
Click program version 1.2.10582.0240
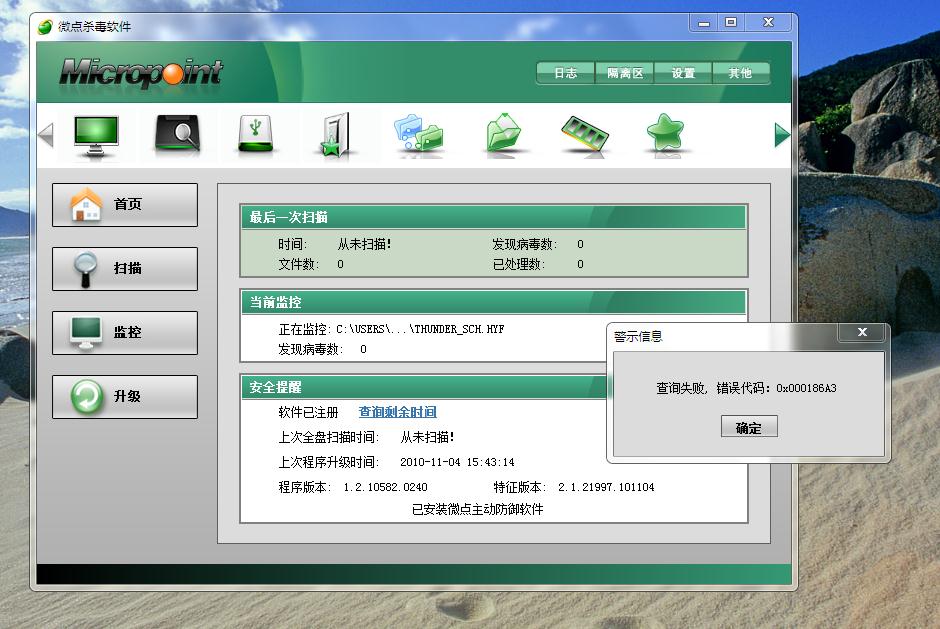(385, 487)
